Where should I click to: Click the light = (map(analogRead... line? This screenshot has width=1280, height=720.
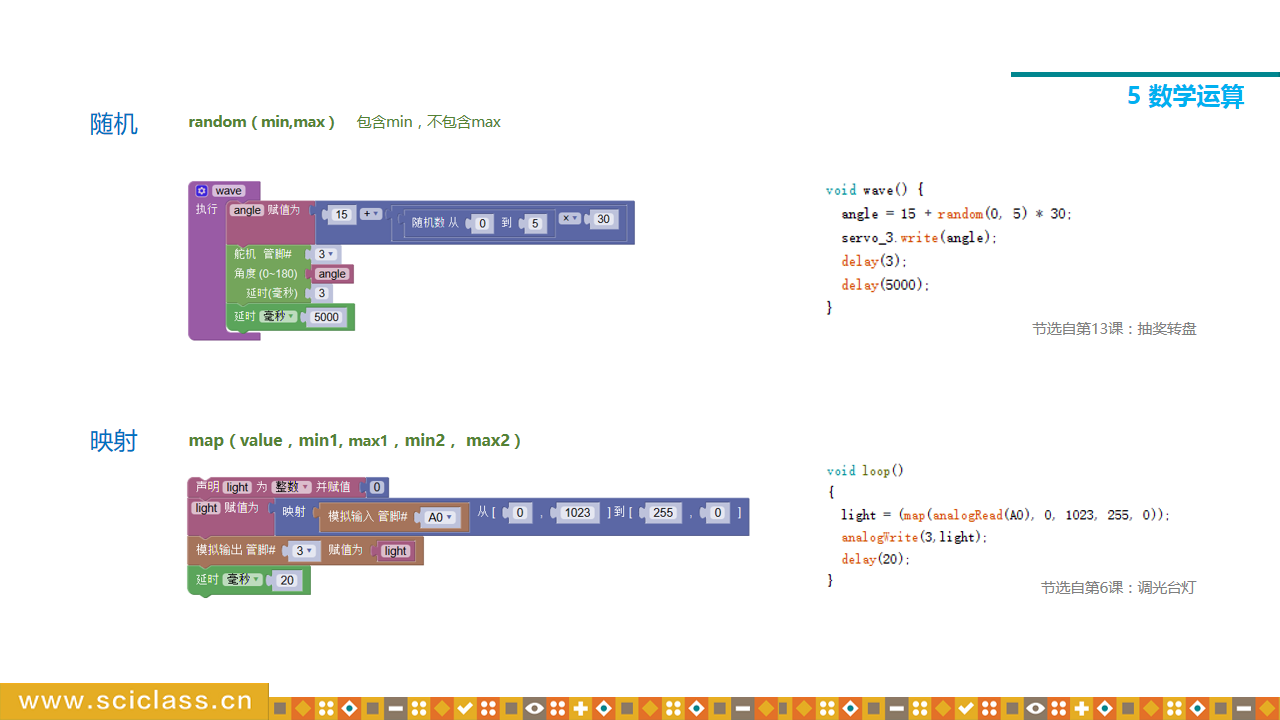[x=1005, y=515]
